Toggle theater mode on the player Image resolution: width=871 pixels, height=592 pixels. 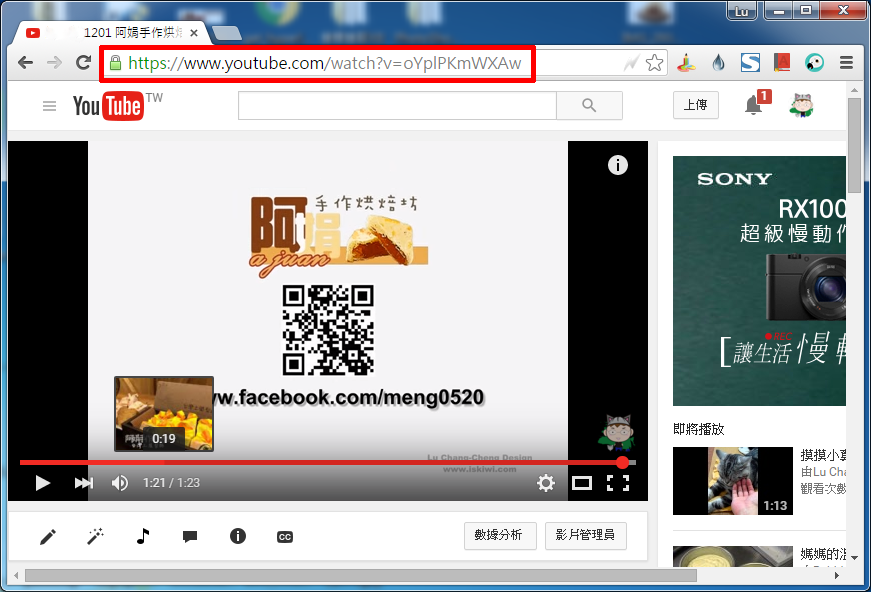(x=582, y=482)
